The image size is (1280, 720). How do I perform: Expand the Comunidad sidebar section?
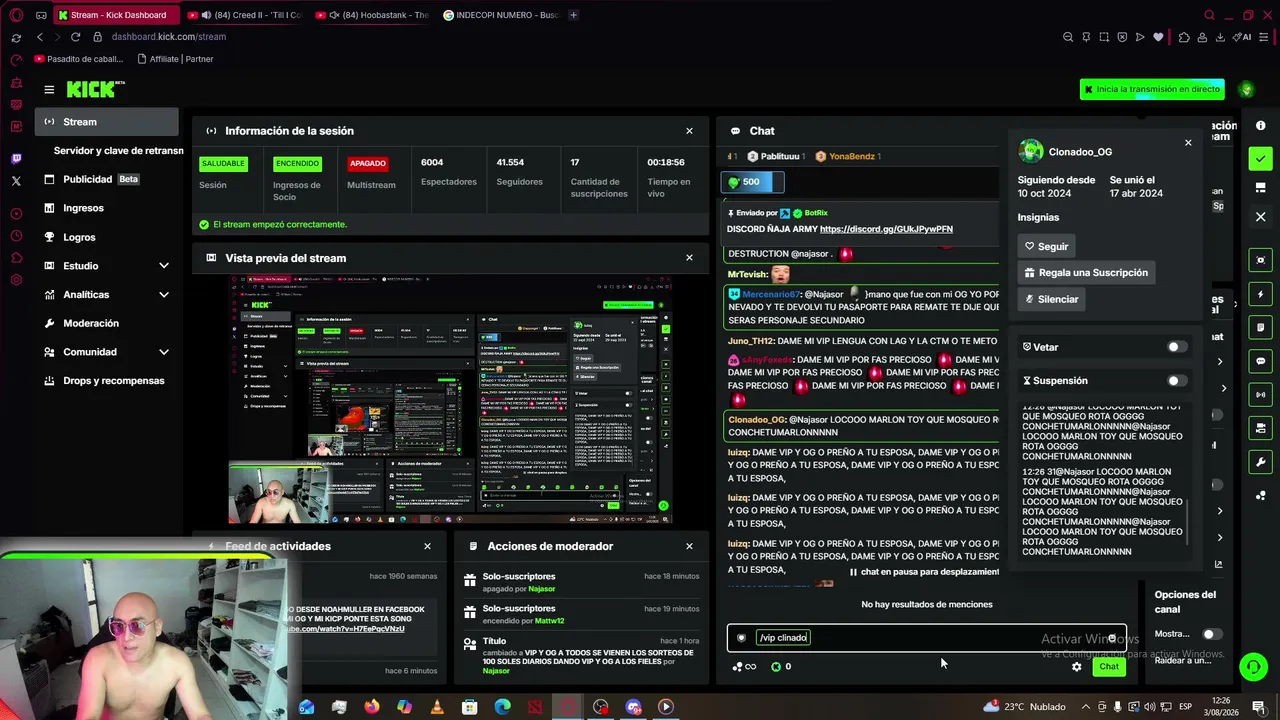[164, 352]
